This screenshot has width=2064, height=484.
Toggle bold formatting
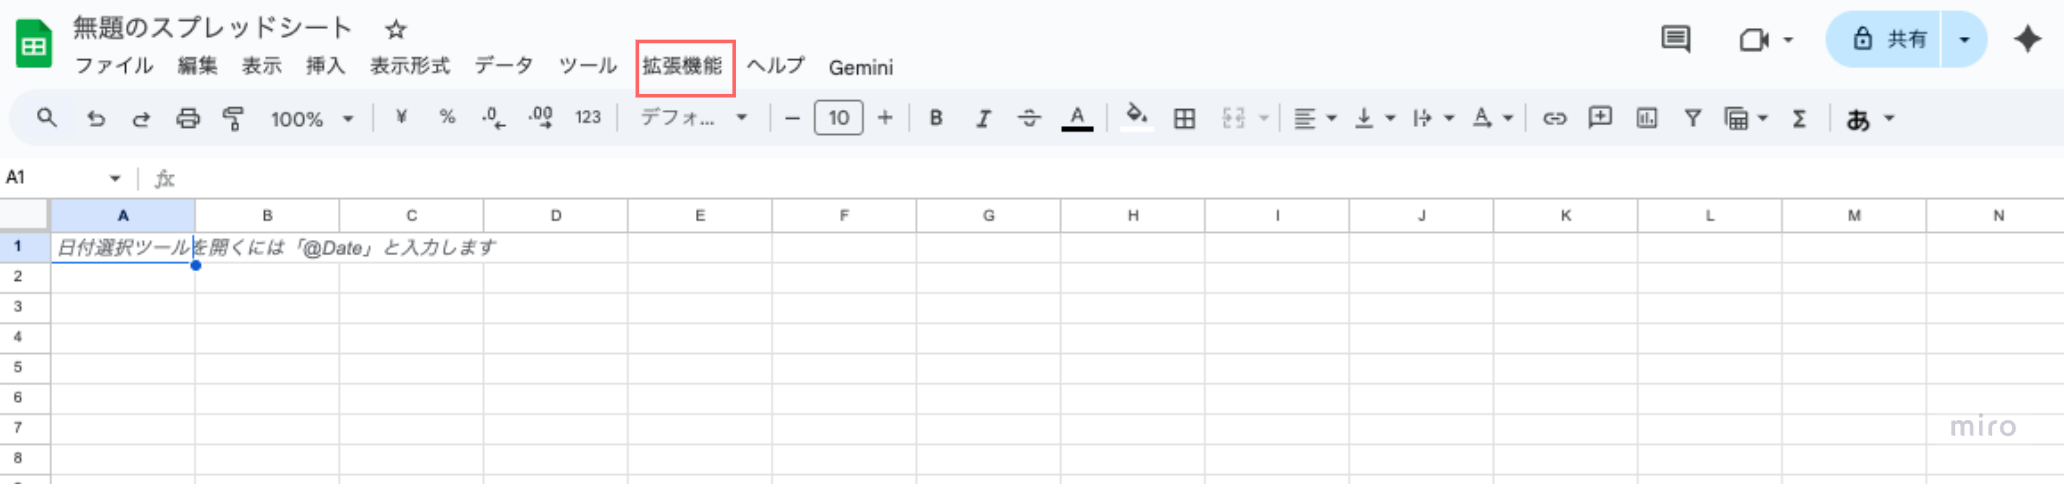[x=936, y=118]
